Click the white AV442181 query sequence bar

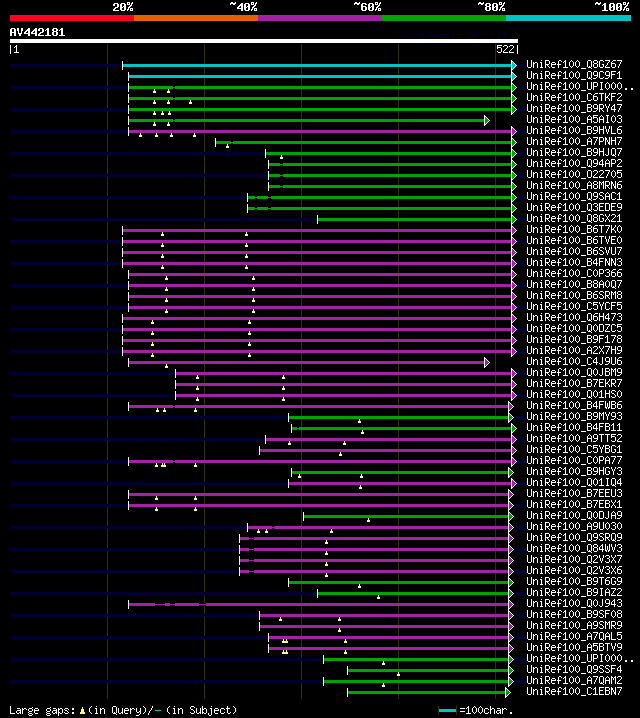[264, 41]
